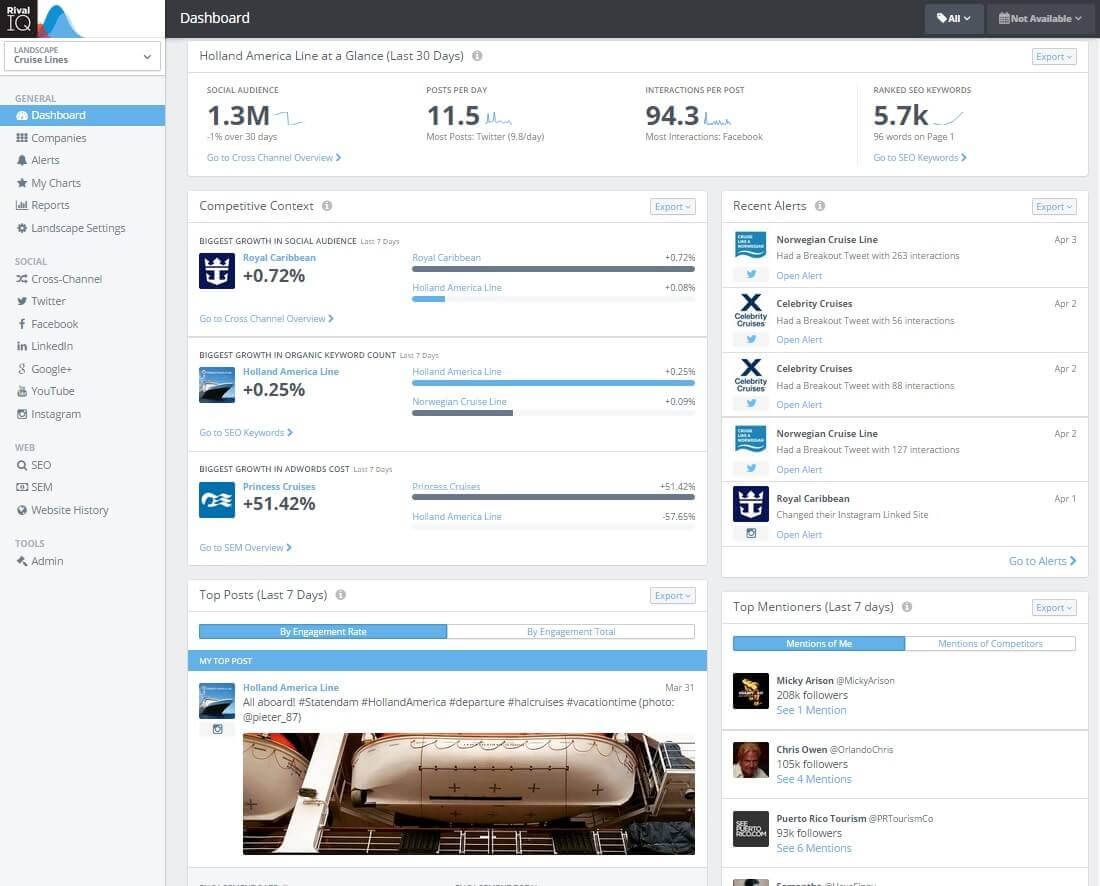Open Export dropdown in Top Mentioners
Viewport: 1100px width, 886px height.
click(1054, 608)
